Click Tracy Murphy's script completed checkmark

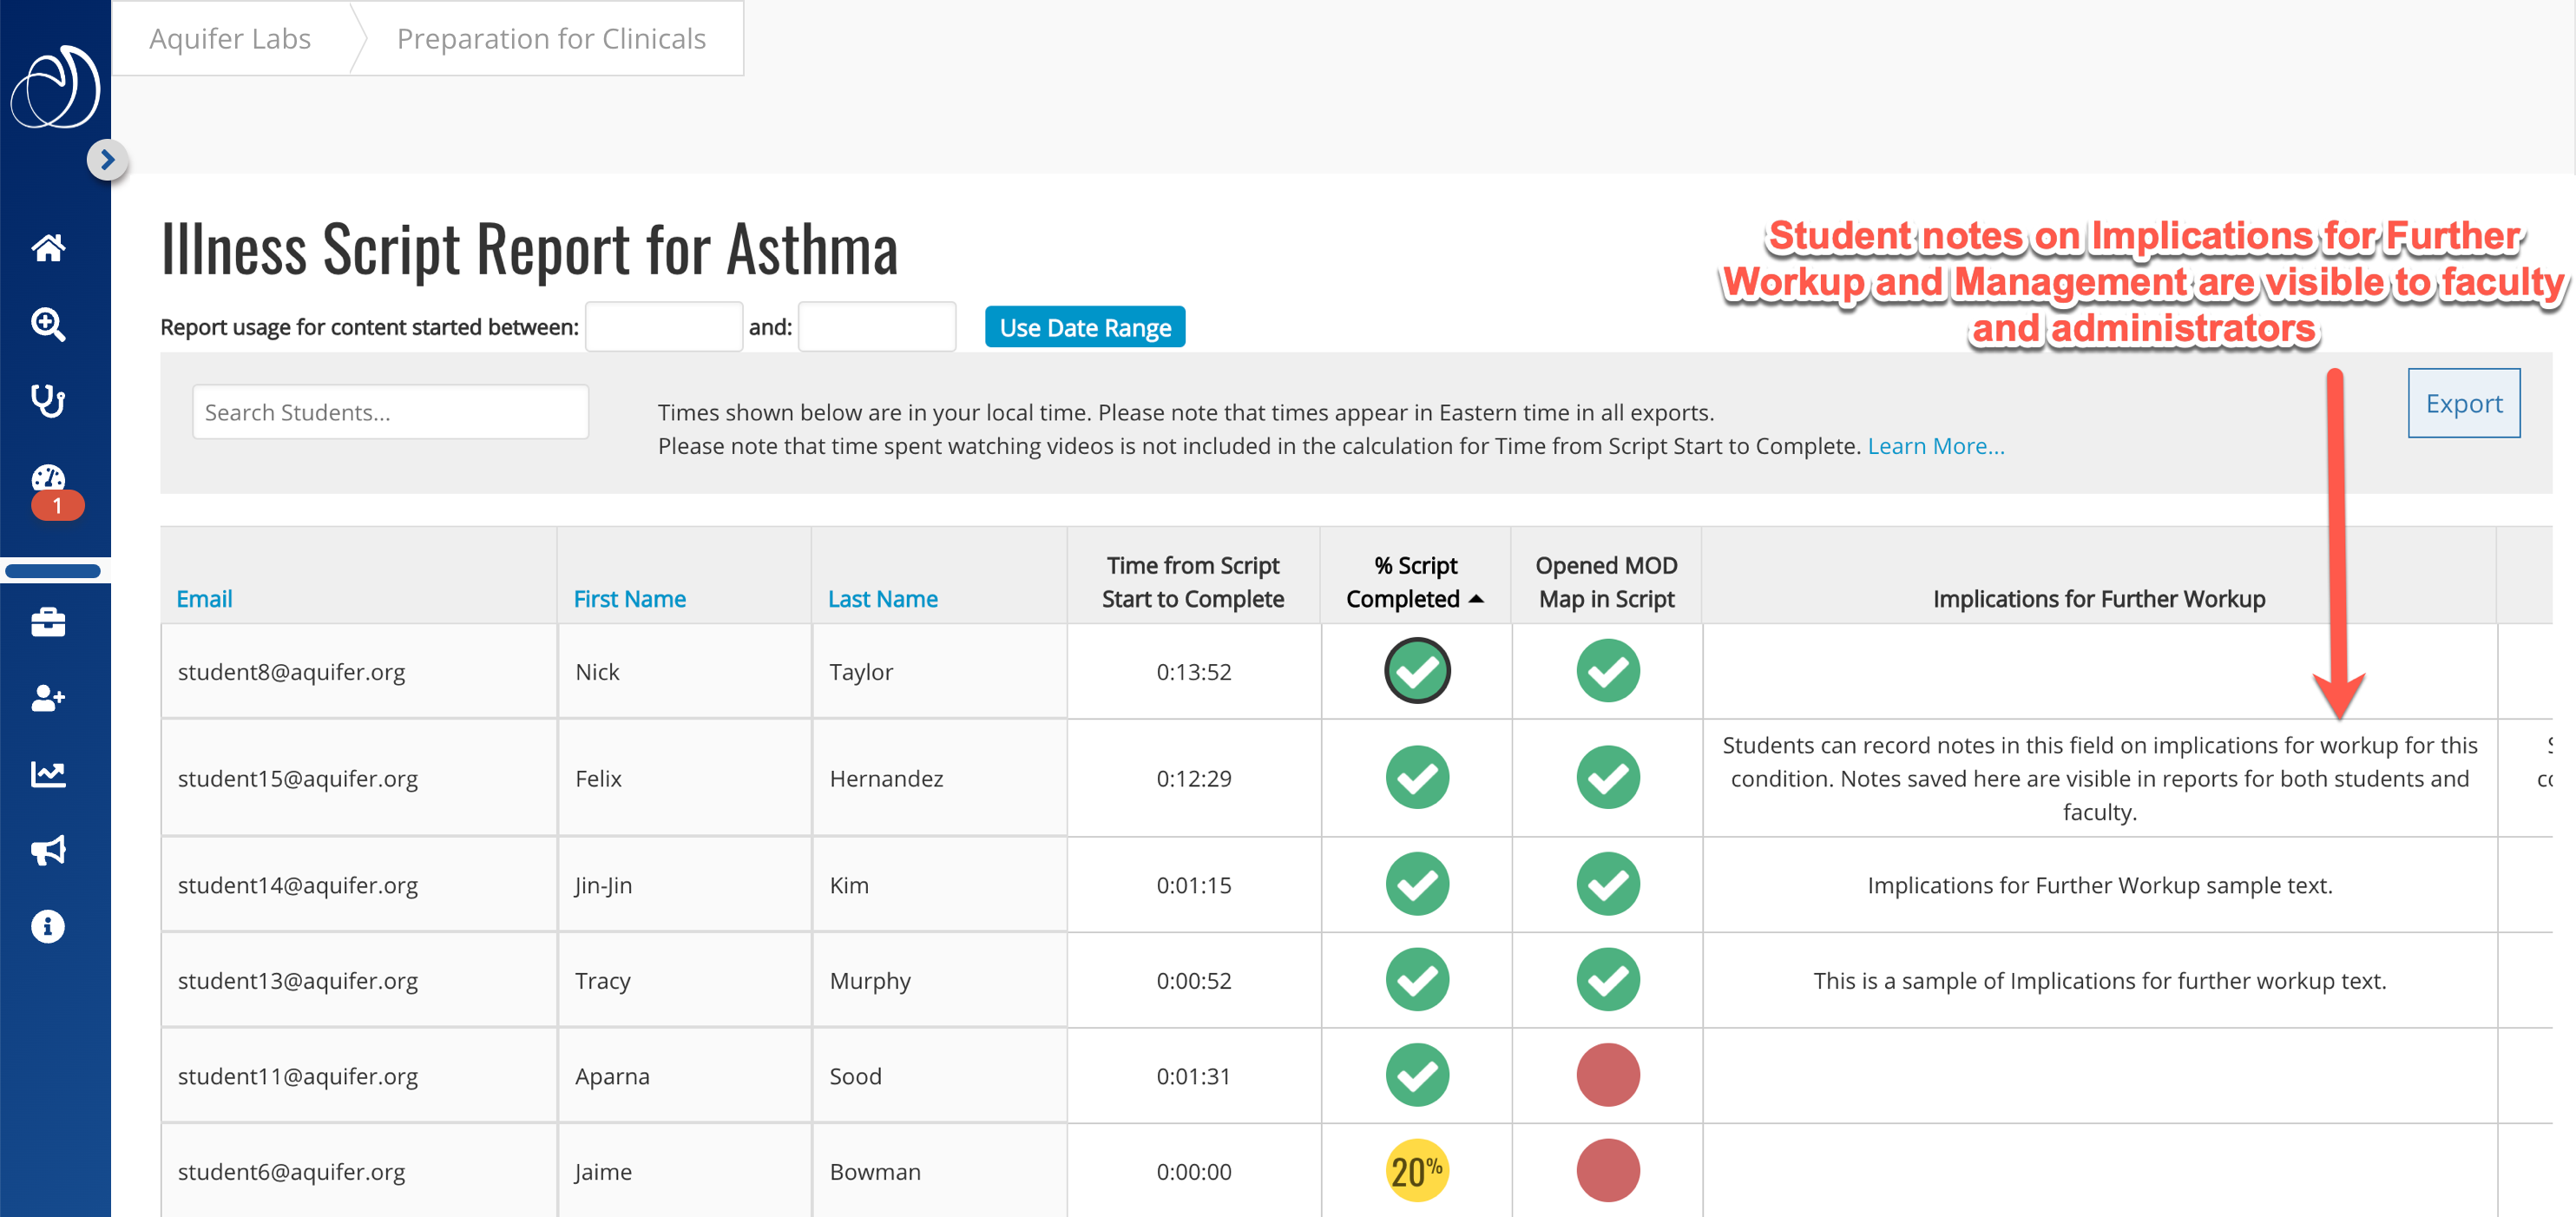(1417, 980)
